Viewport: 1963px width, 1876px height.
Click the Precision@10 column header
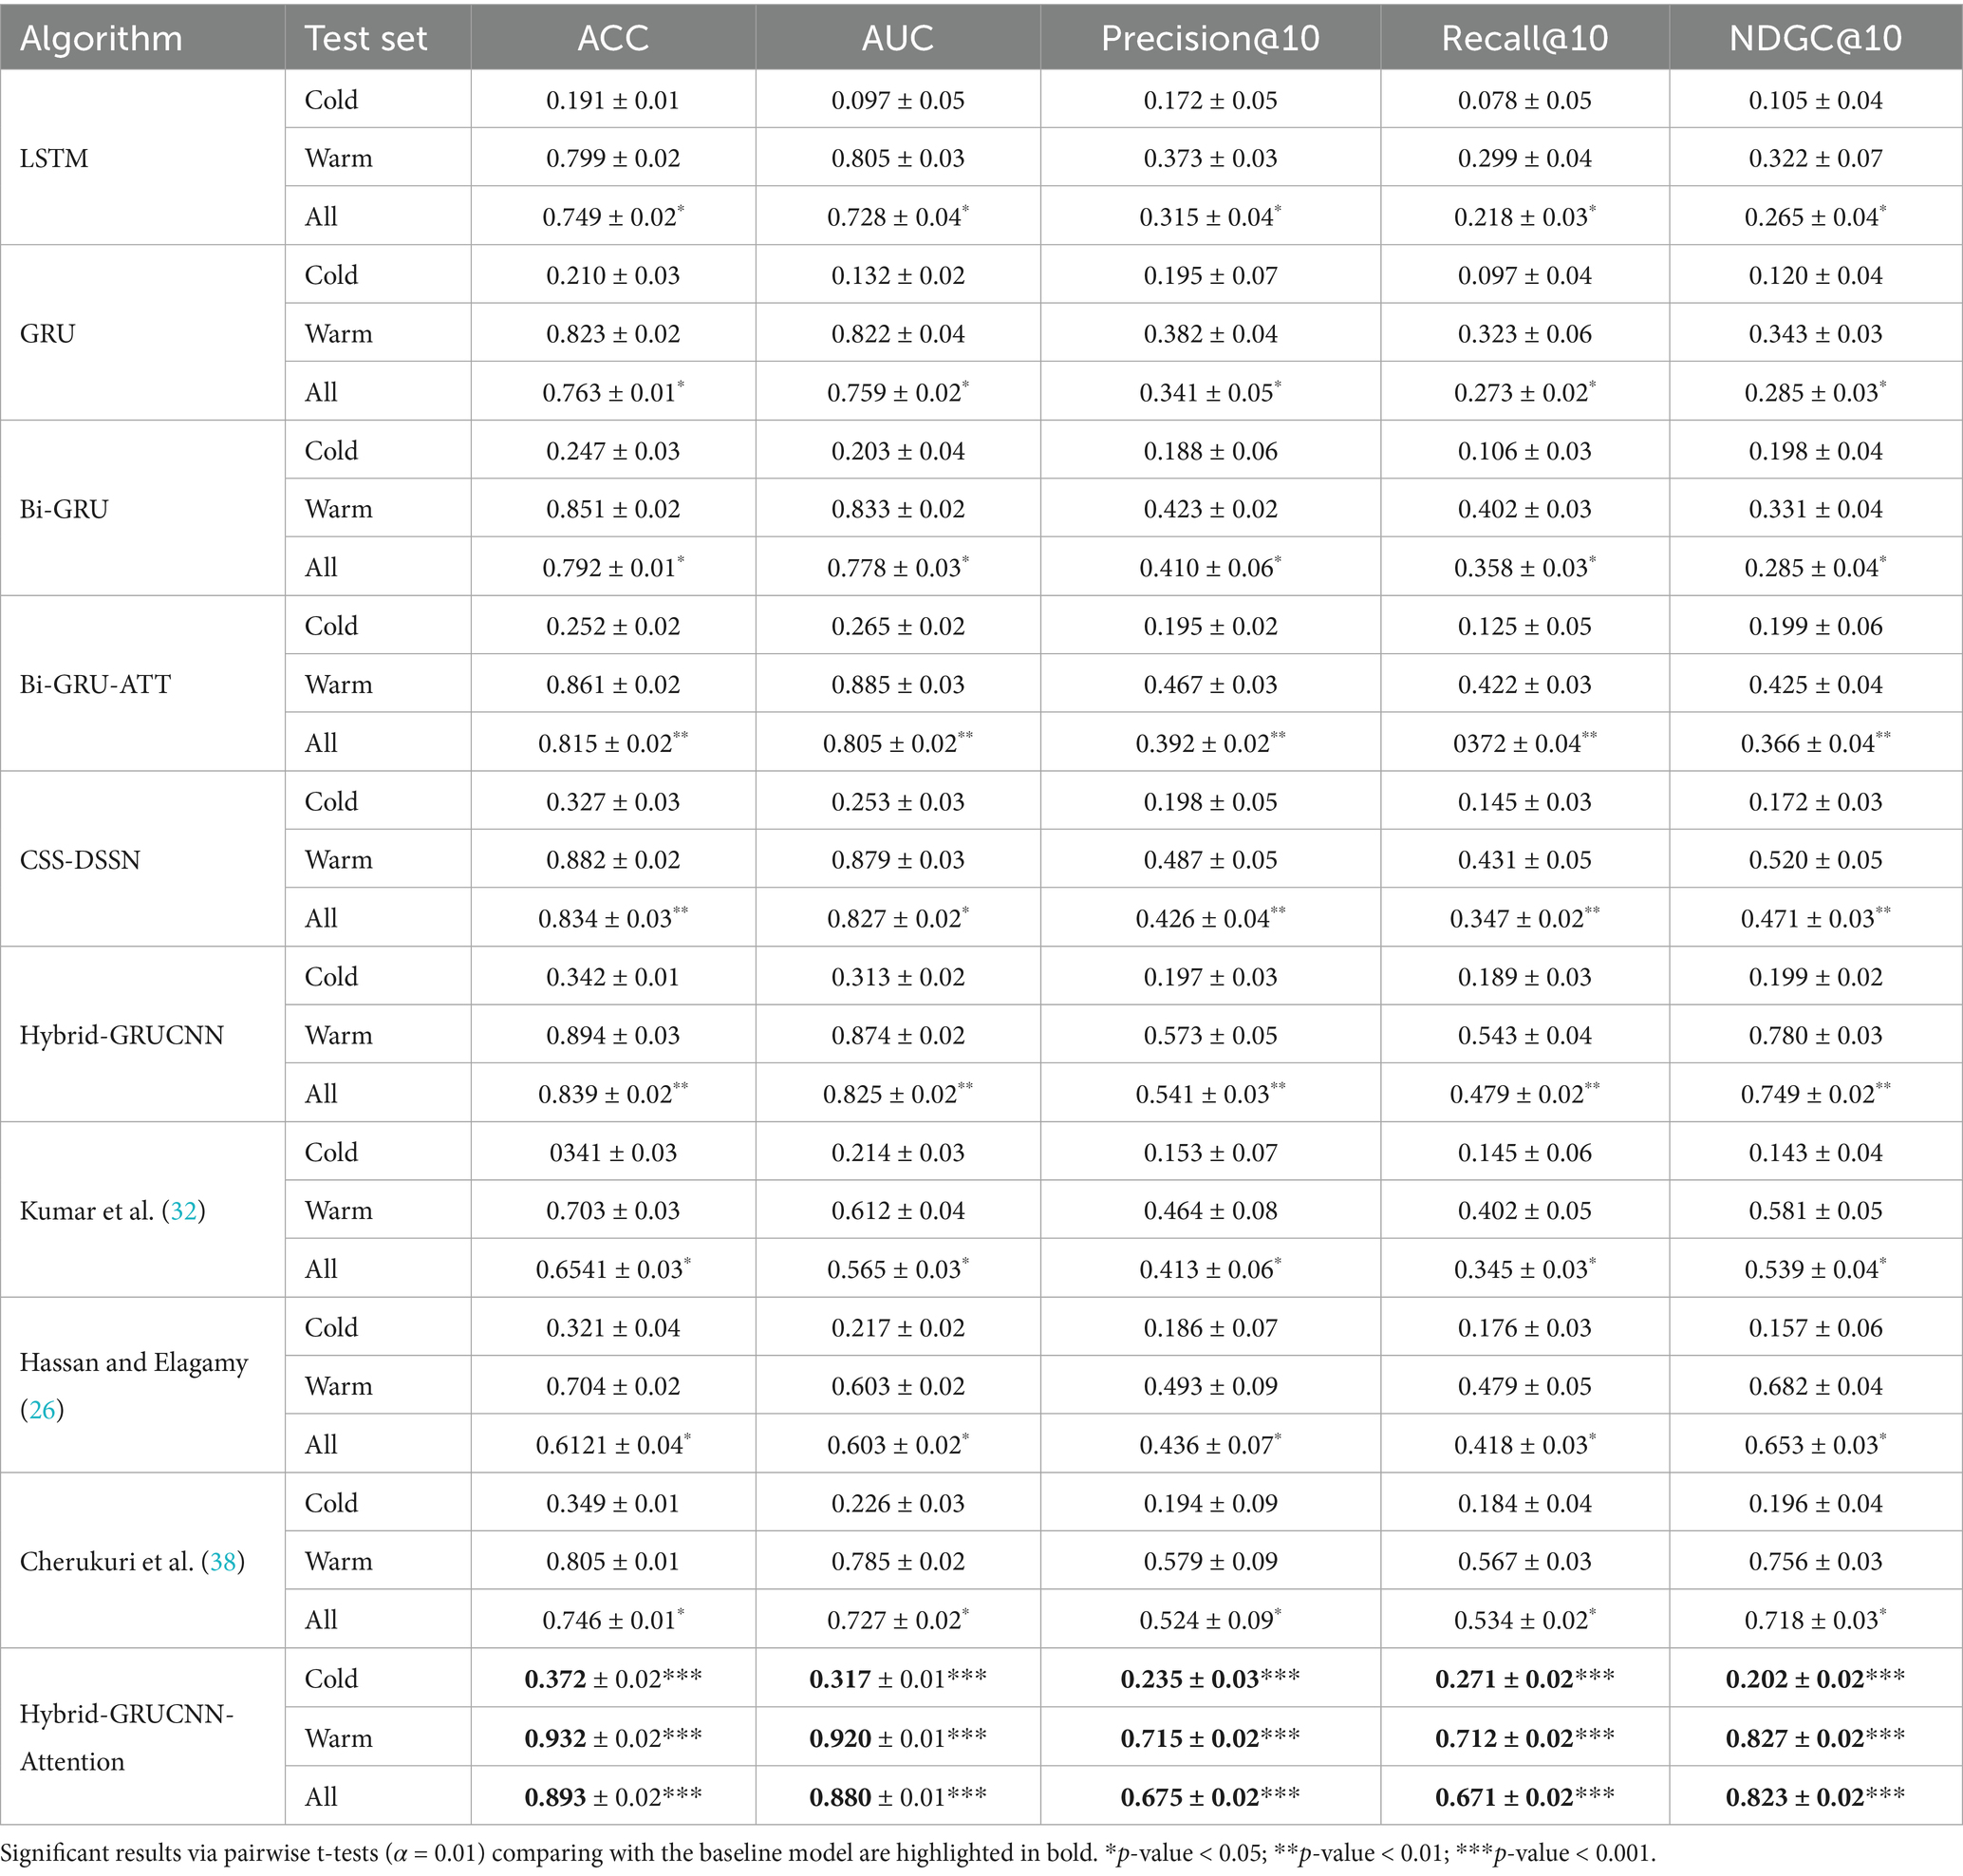[1210, 38]
